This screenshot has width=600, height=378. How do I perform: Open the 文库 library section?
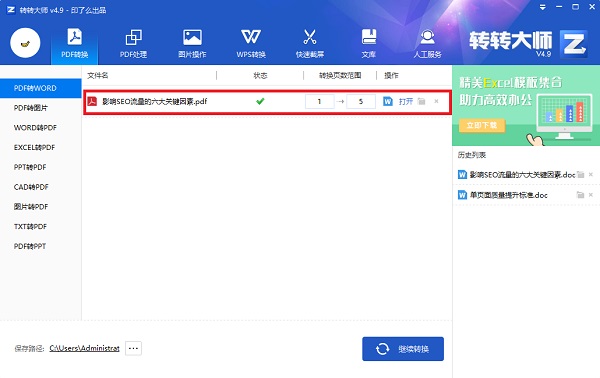coord(368,44)
